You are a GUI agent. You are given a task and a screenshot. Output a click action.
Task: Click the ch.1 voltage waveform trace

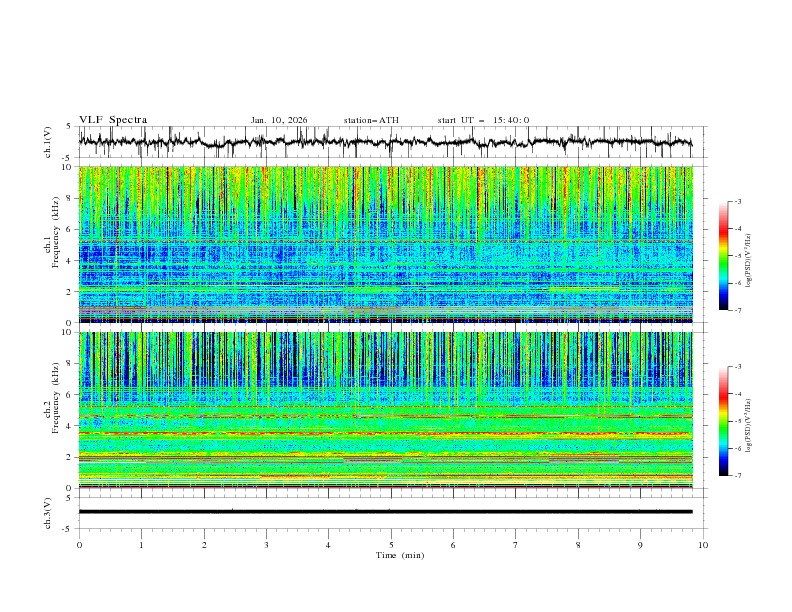[385, 142]
